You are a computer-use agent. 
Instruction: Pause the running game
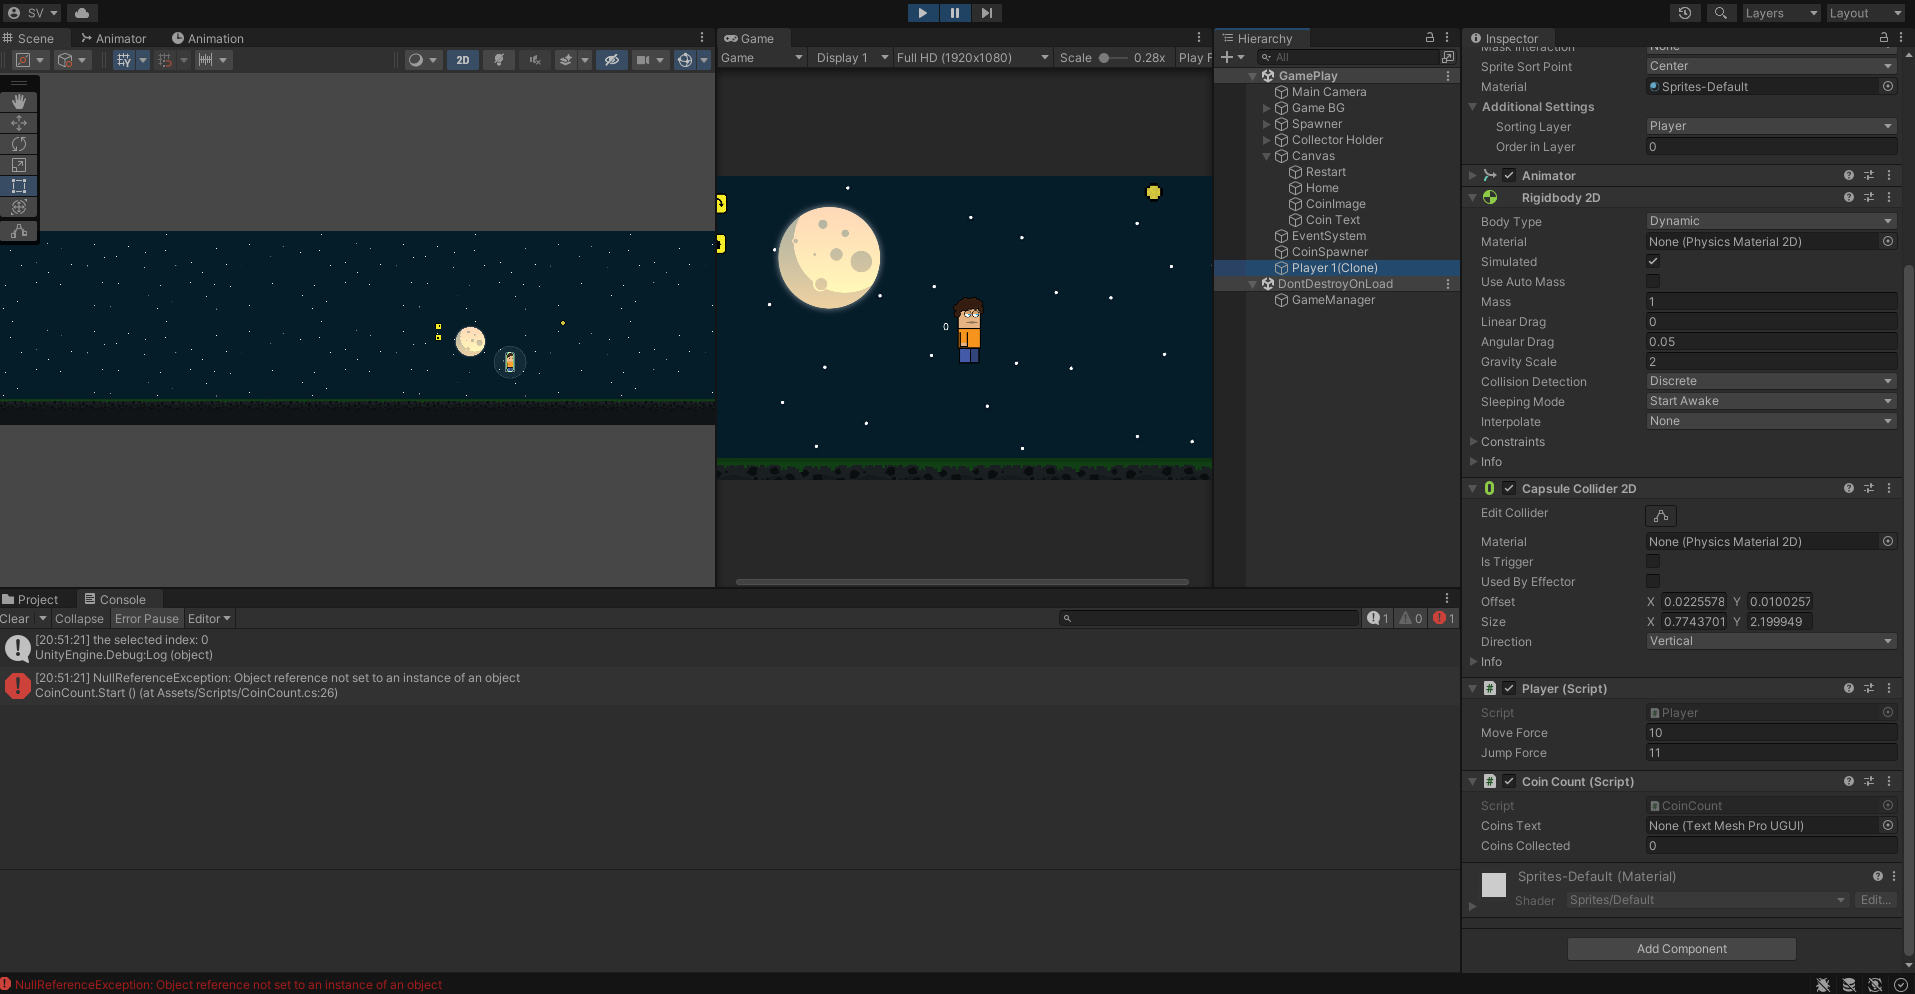pyautogui.click(x=954, y=12)
